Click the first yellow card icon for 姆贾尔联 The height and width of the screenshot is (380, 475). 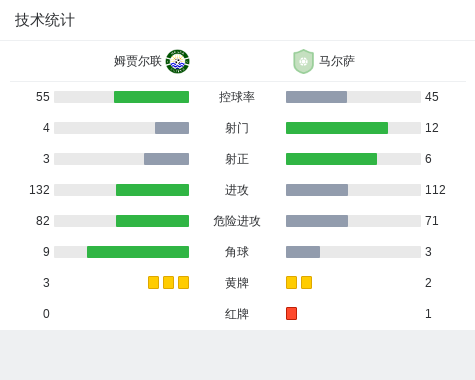point(153,283)
